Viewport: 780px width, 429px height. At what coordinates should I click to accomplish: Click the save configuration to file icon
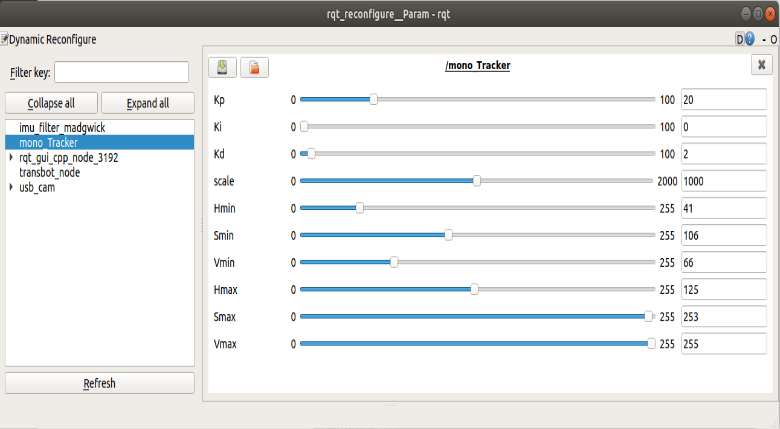[222, 67]
